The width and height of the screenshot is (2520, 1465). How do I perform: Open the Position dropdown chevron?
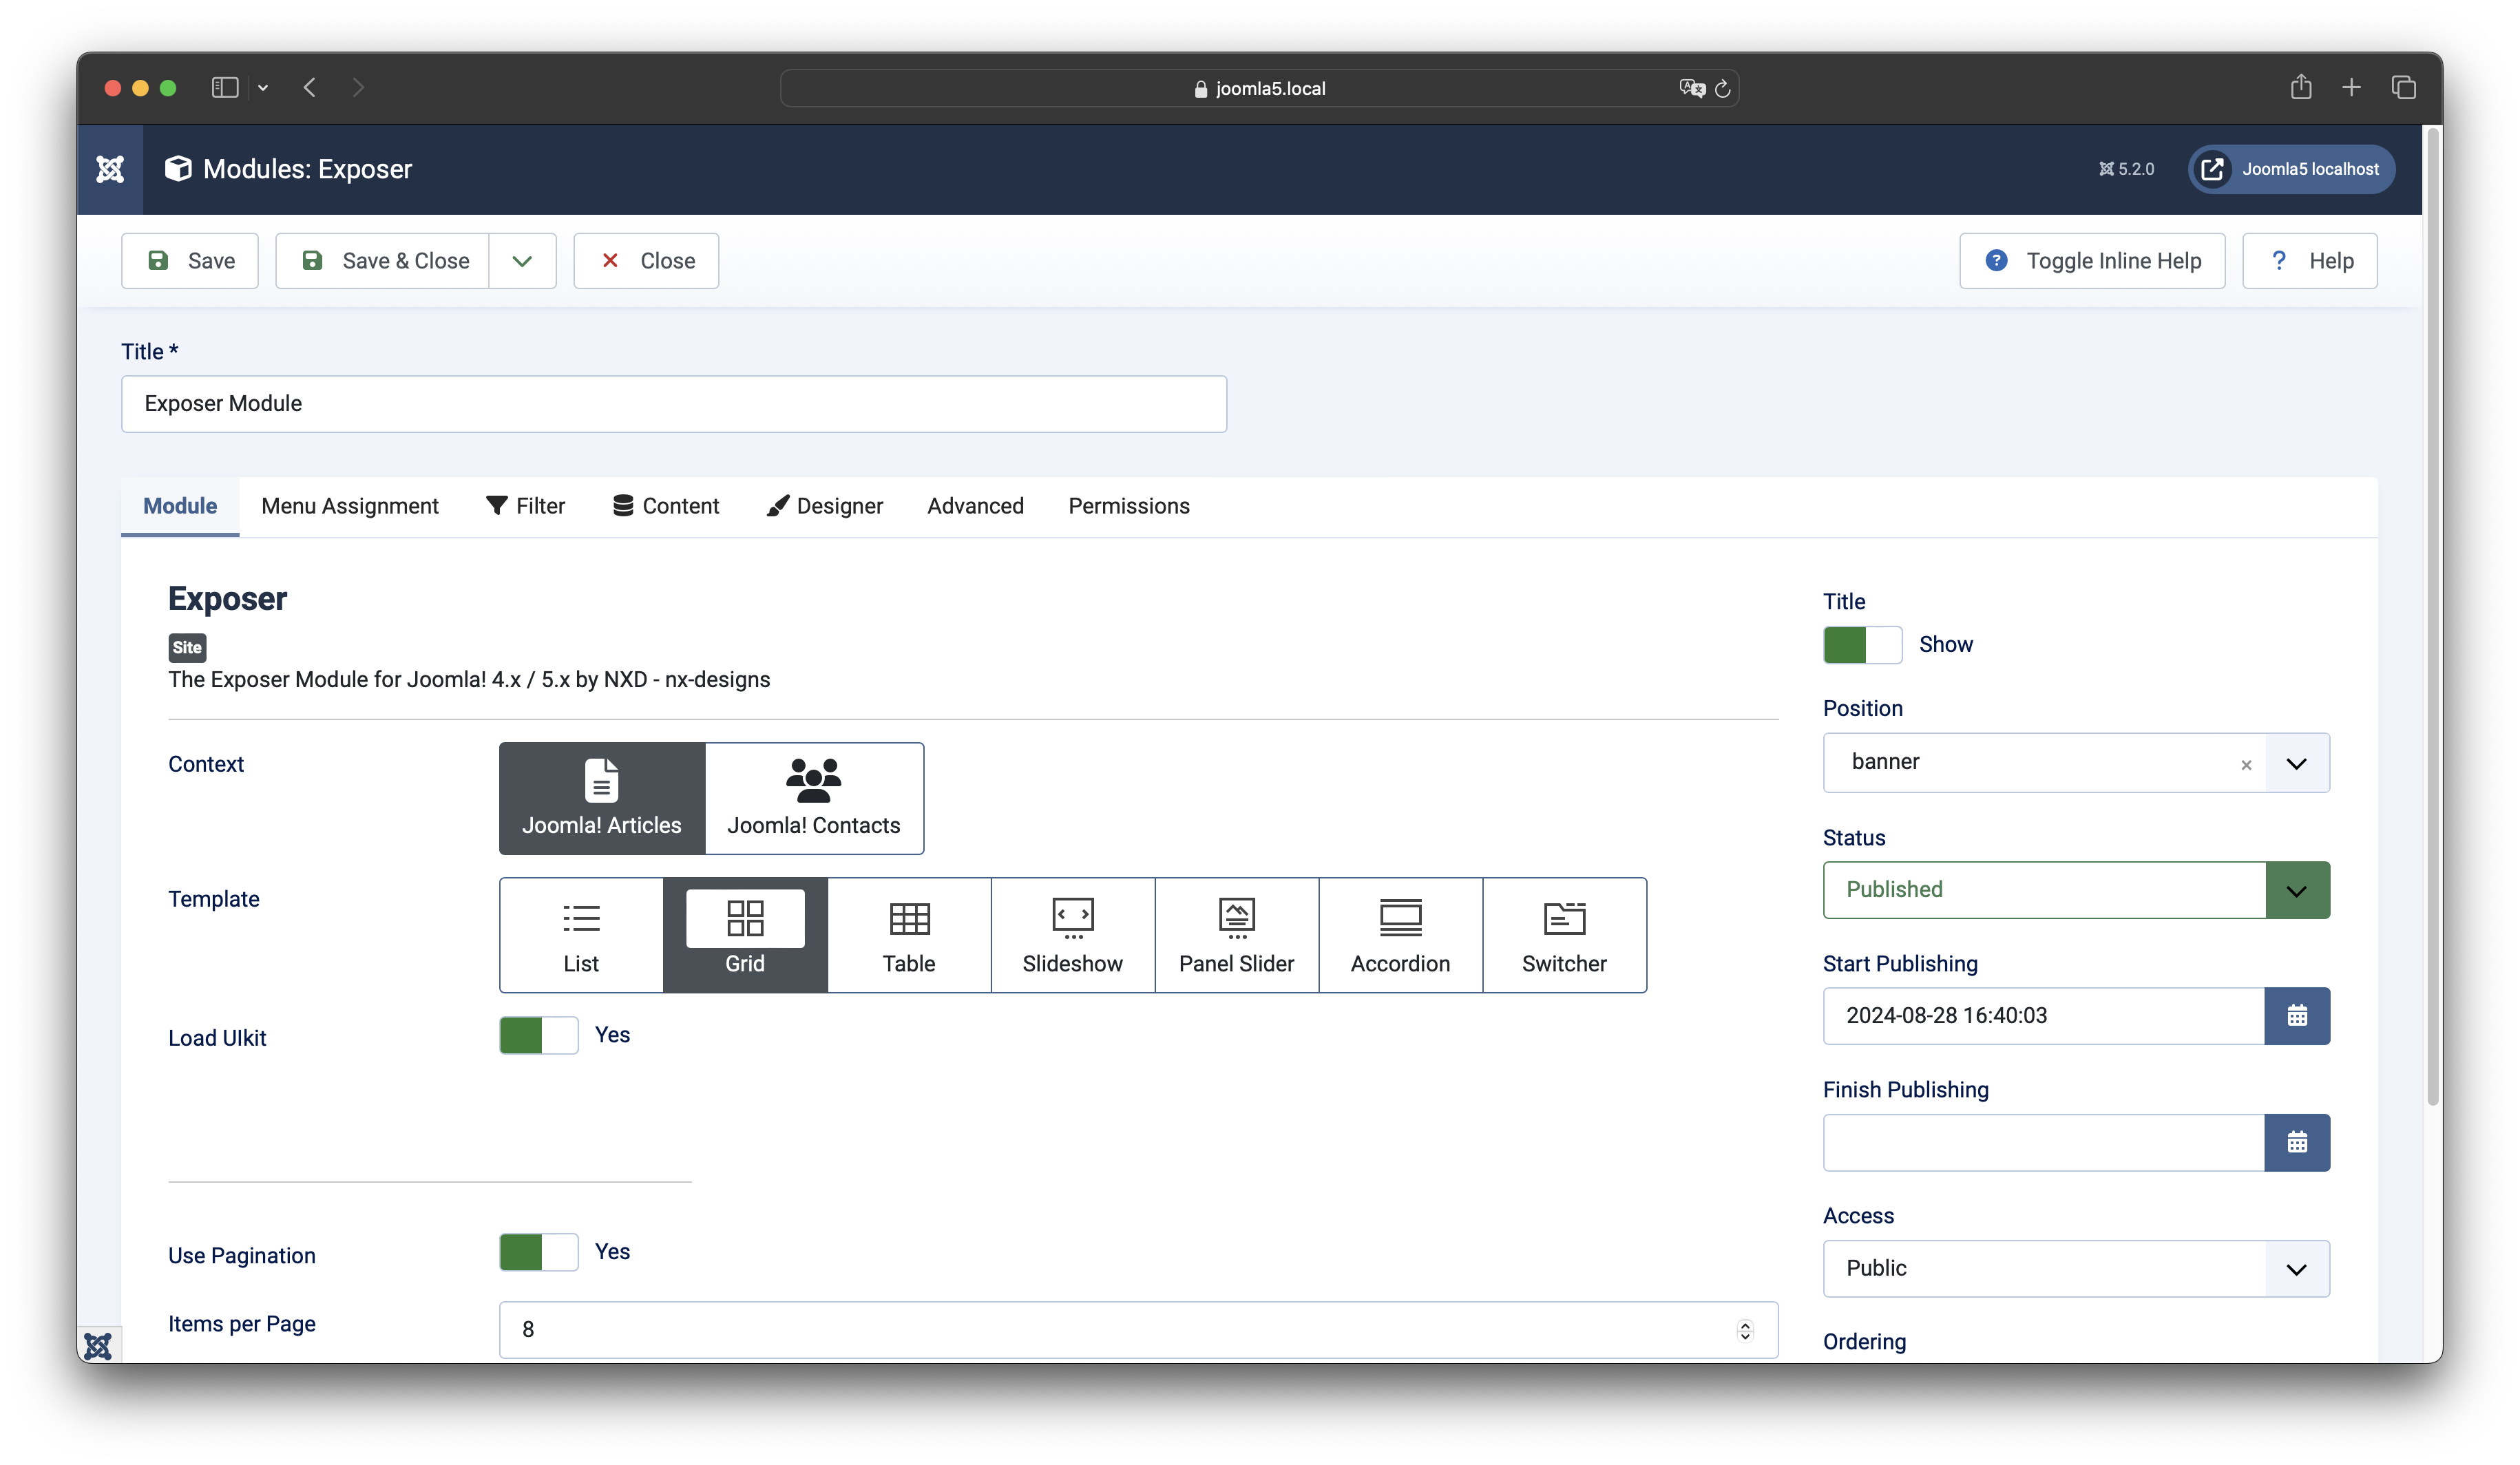(2297, 764)
